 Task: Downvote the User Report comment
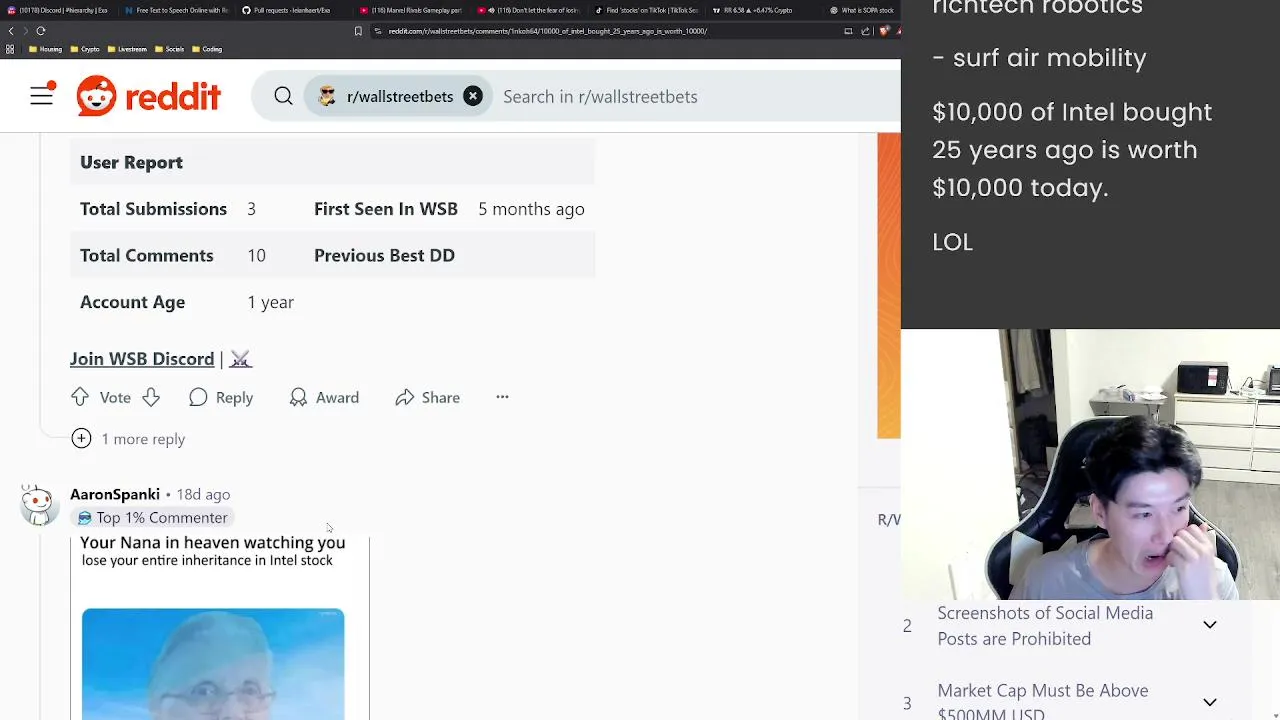pos(150,398)
